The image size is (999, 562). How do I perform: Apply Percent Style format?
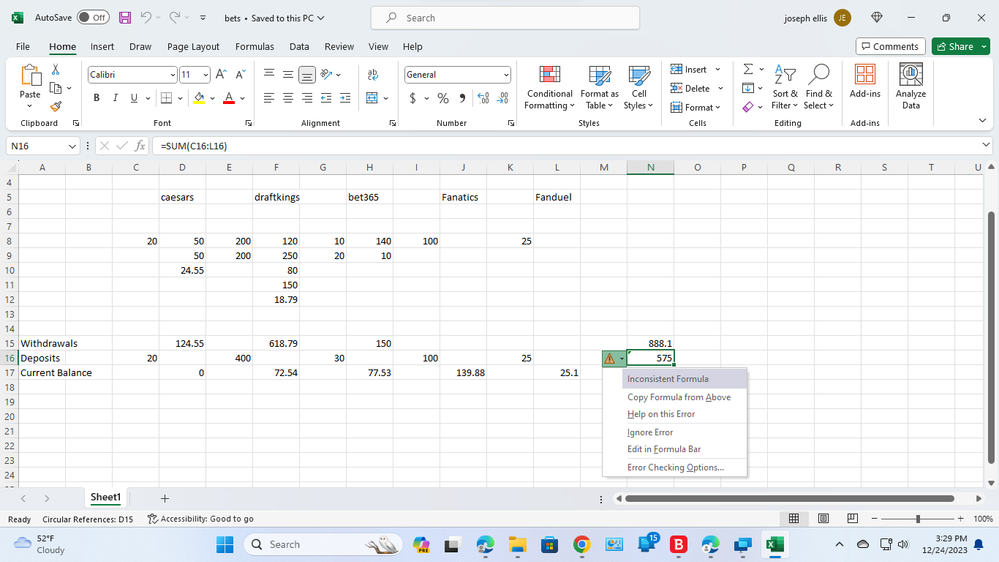(x=443, y=98)
